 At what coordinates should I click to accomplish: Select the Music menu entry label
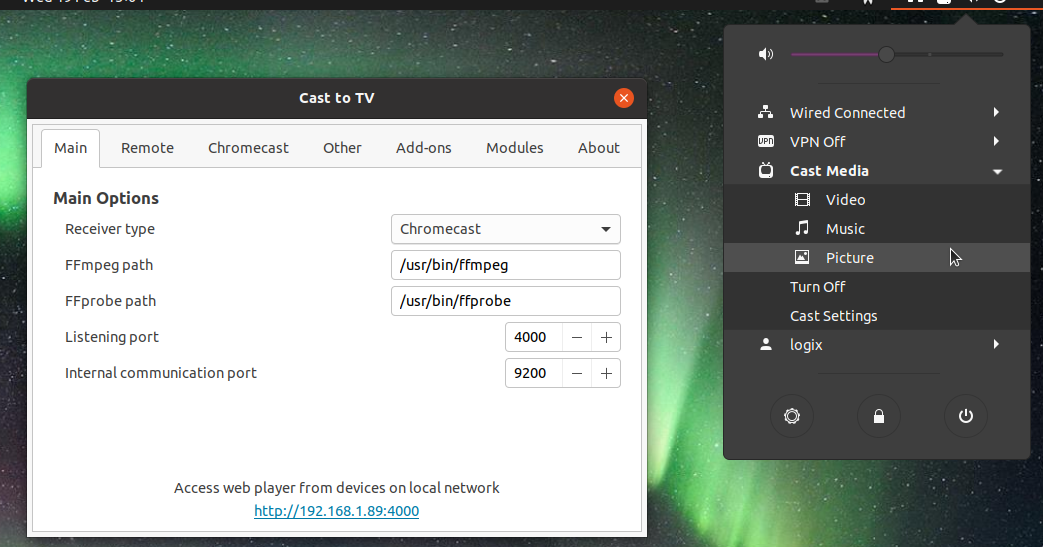click(845, 229)
